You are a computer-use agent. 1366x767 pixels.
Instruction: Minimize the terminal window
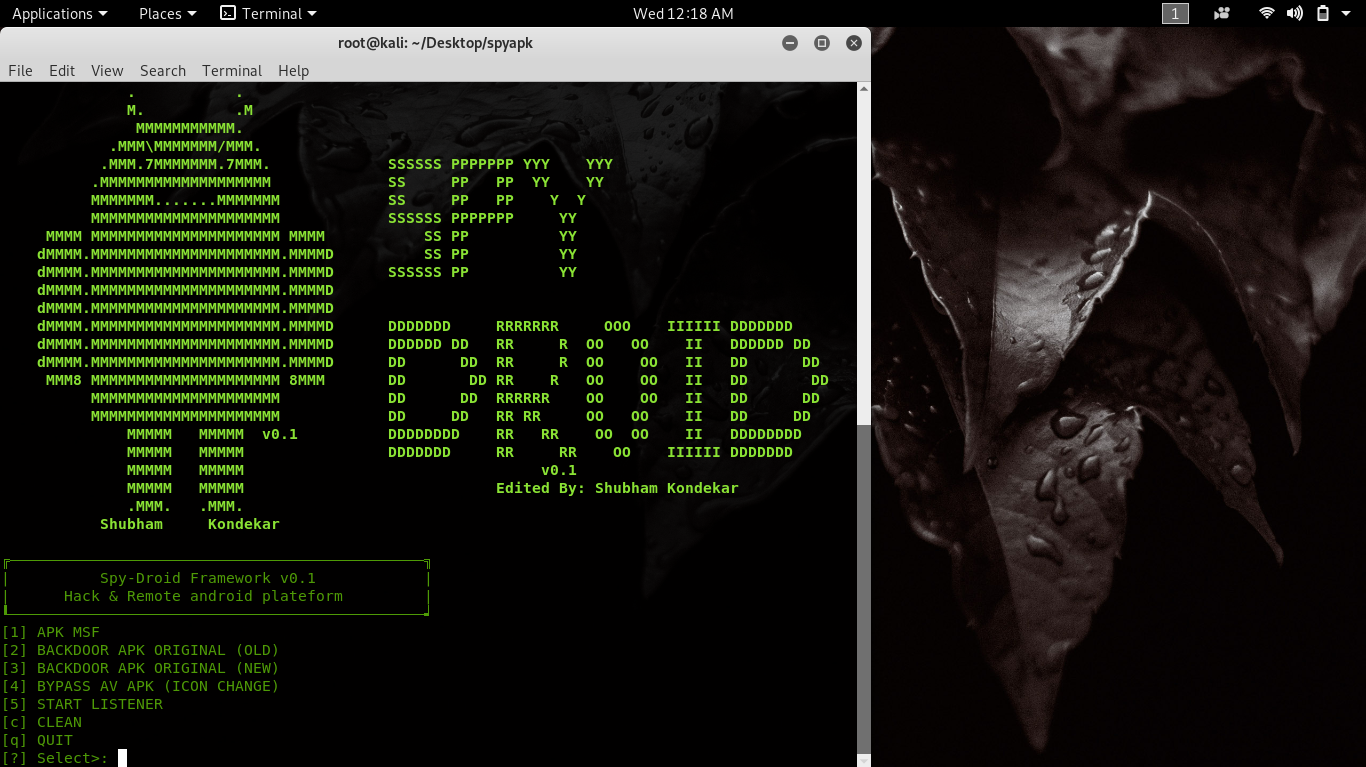790,43
